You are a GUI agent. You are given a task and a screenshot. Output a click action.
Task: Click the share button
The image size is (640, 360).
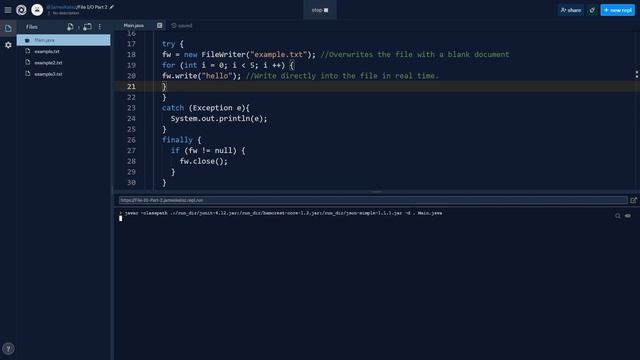[571, 10]
